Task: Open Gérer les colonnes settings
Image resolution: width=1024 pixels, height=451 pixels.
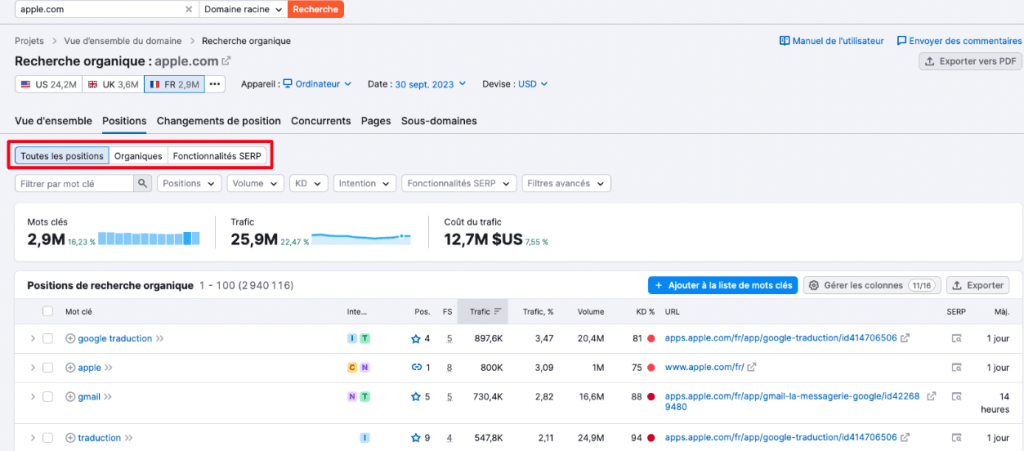Action: coord(872,285)
